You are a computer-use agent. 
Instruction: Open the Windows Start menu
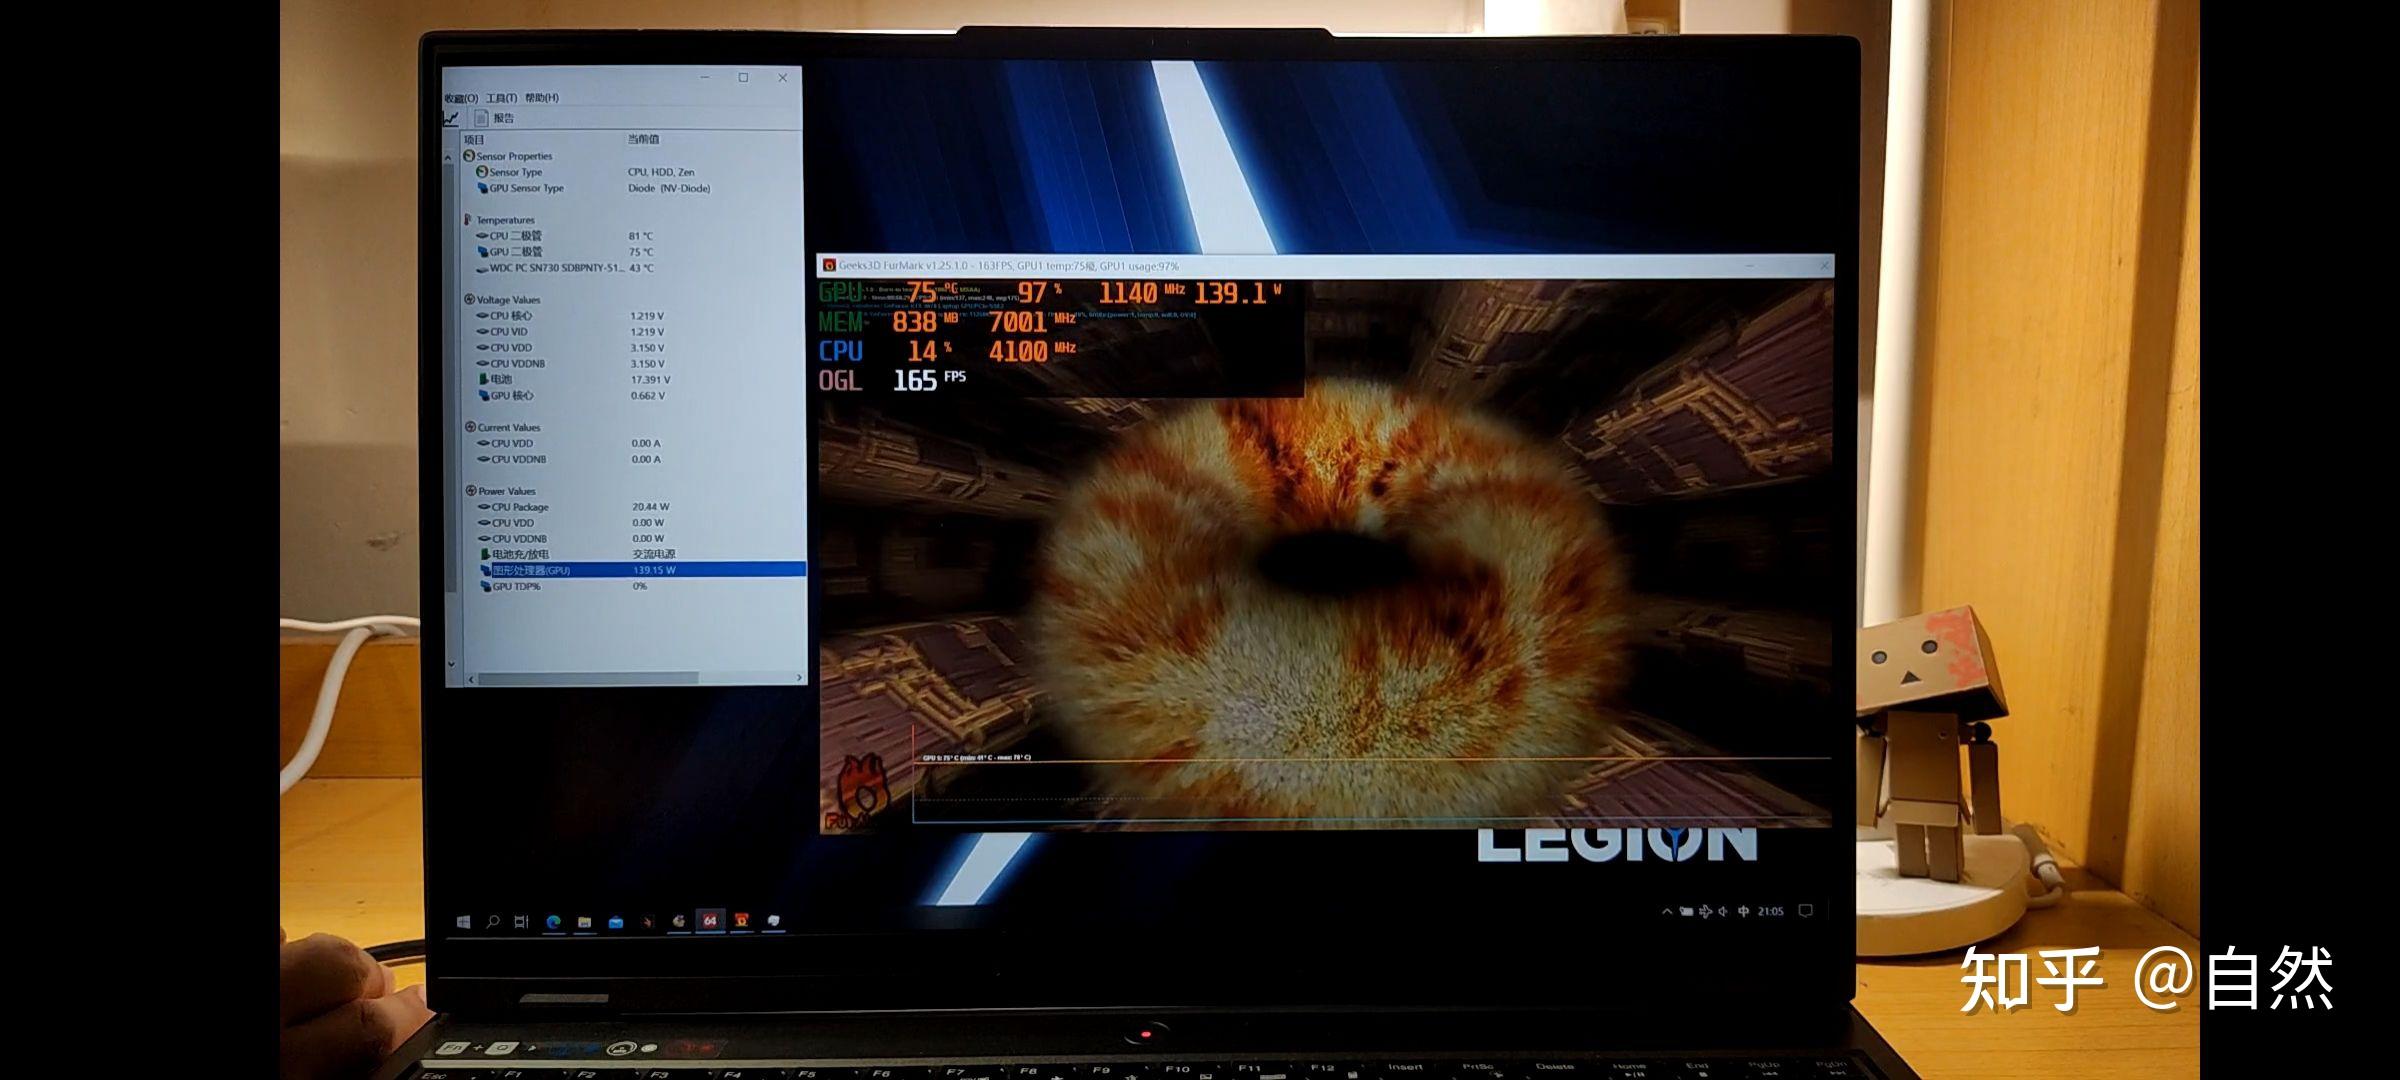pyautogui.click(x=463, y=922)
